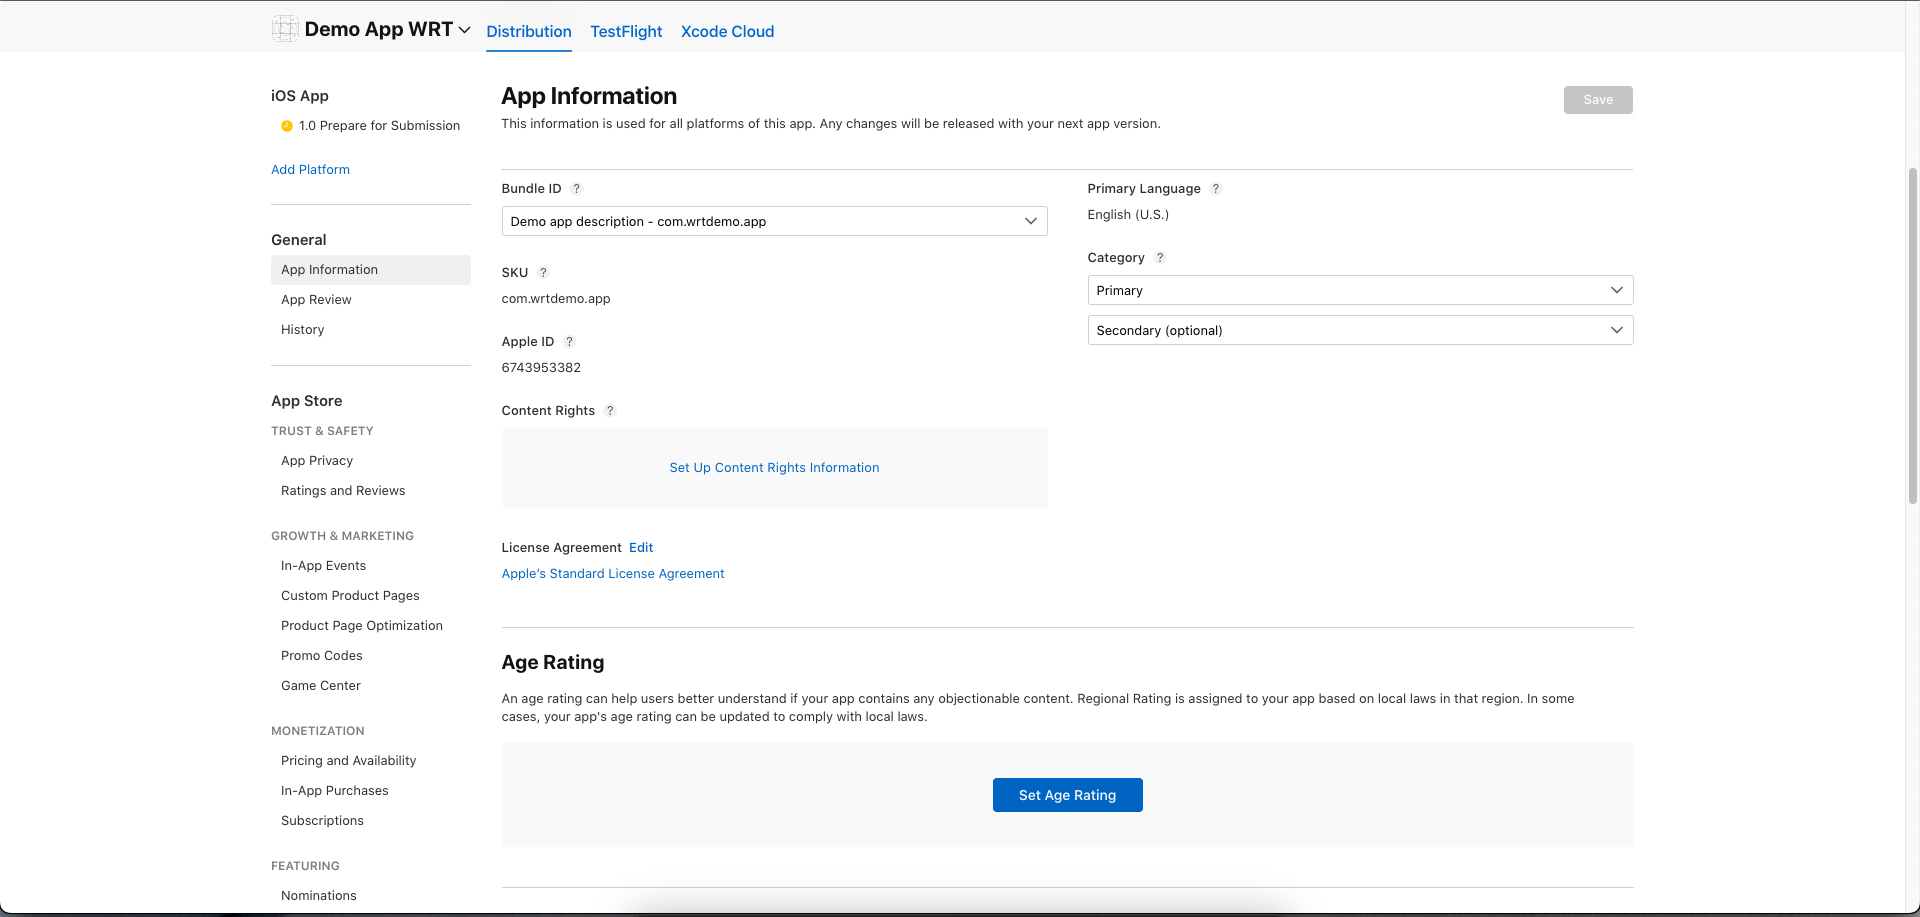1920x917 pixels.
Task: Open App Privacy section
Action: (317, 461)
